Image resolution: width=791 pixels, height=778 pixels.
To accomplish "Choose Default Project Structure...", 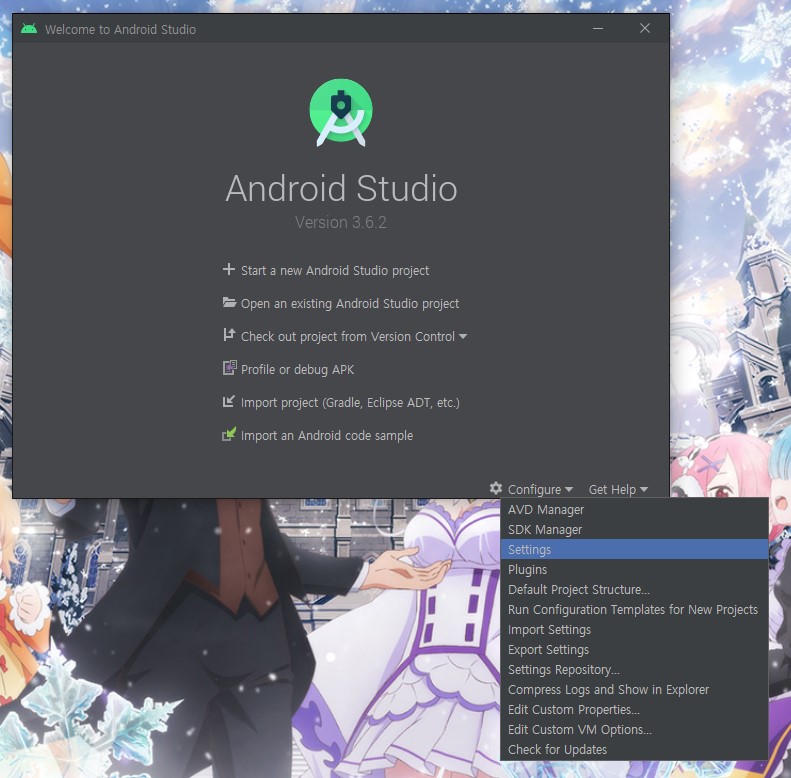I will (634, 590).
